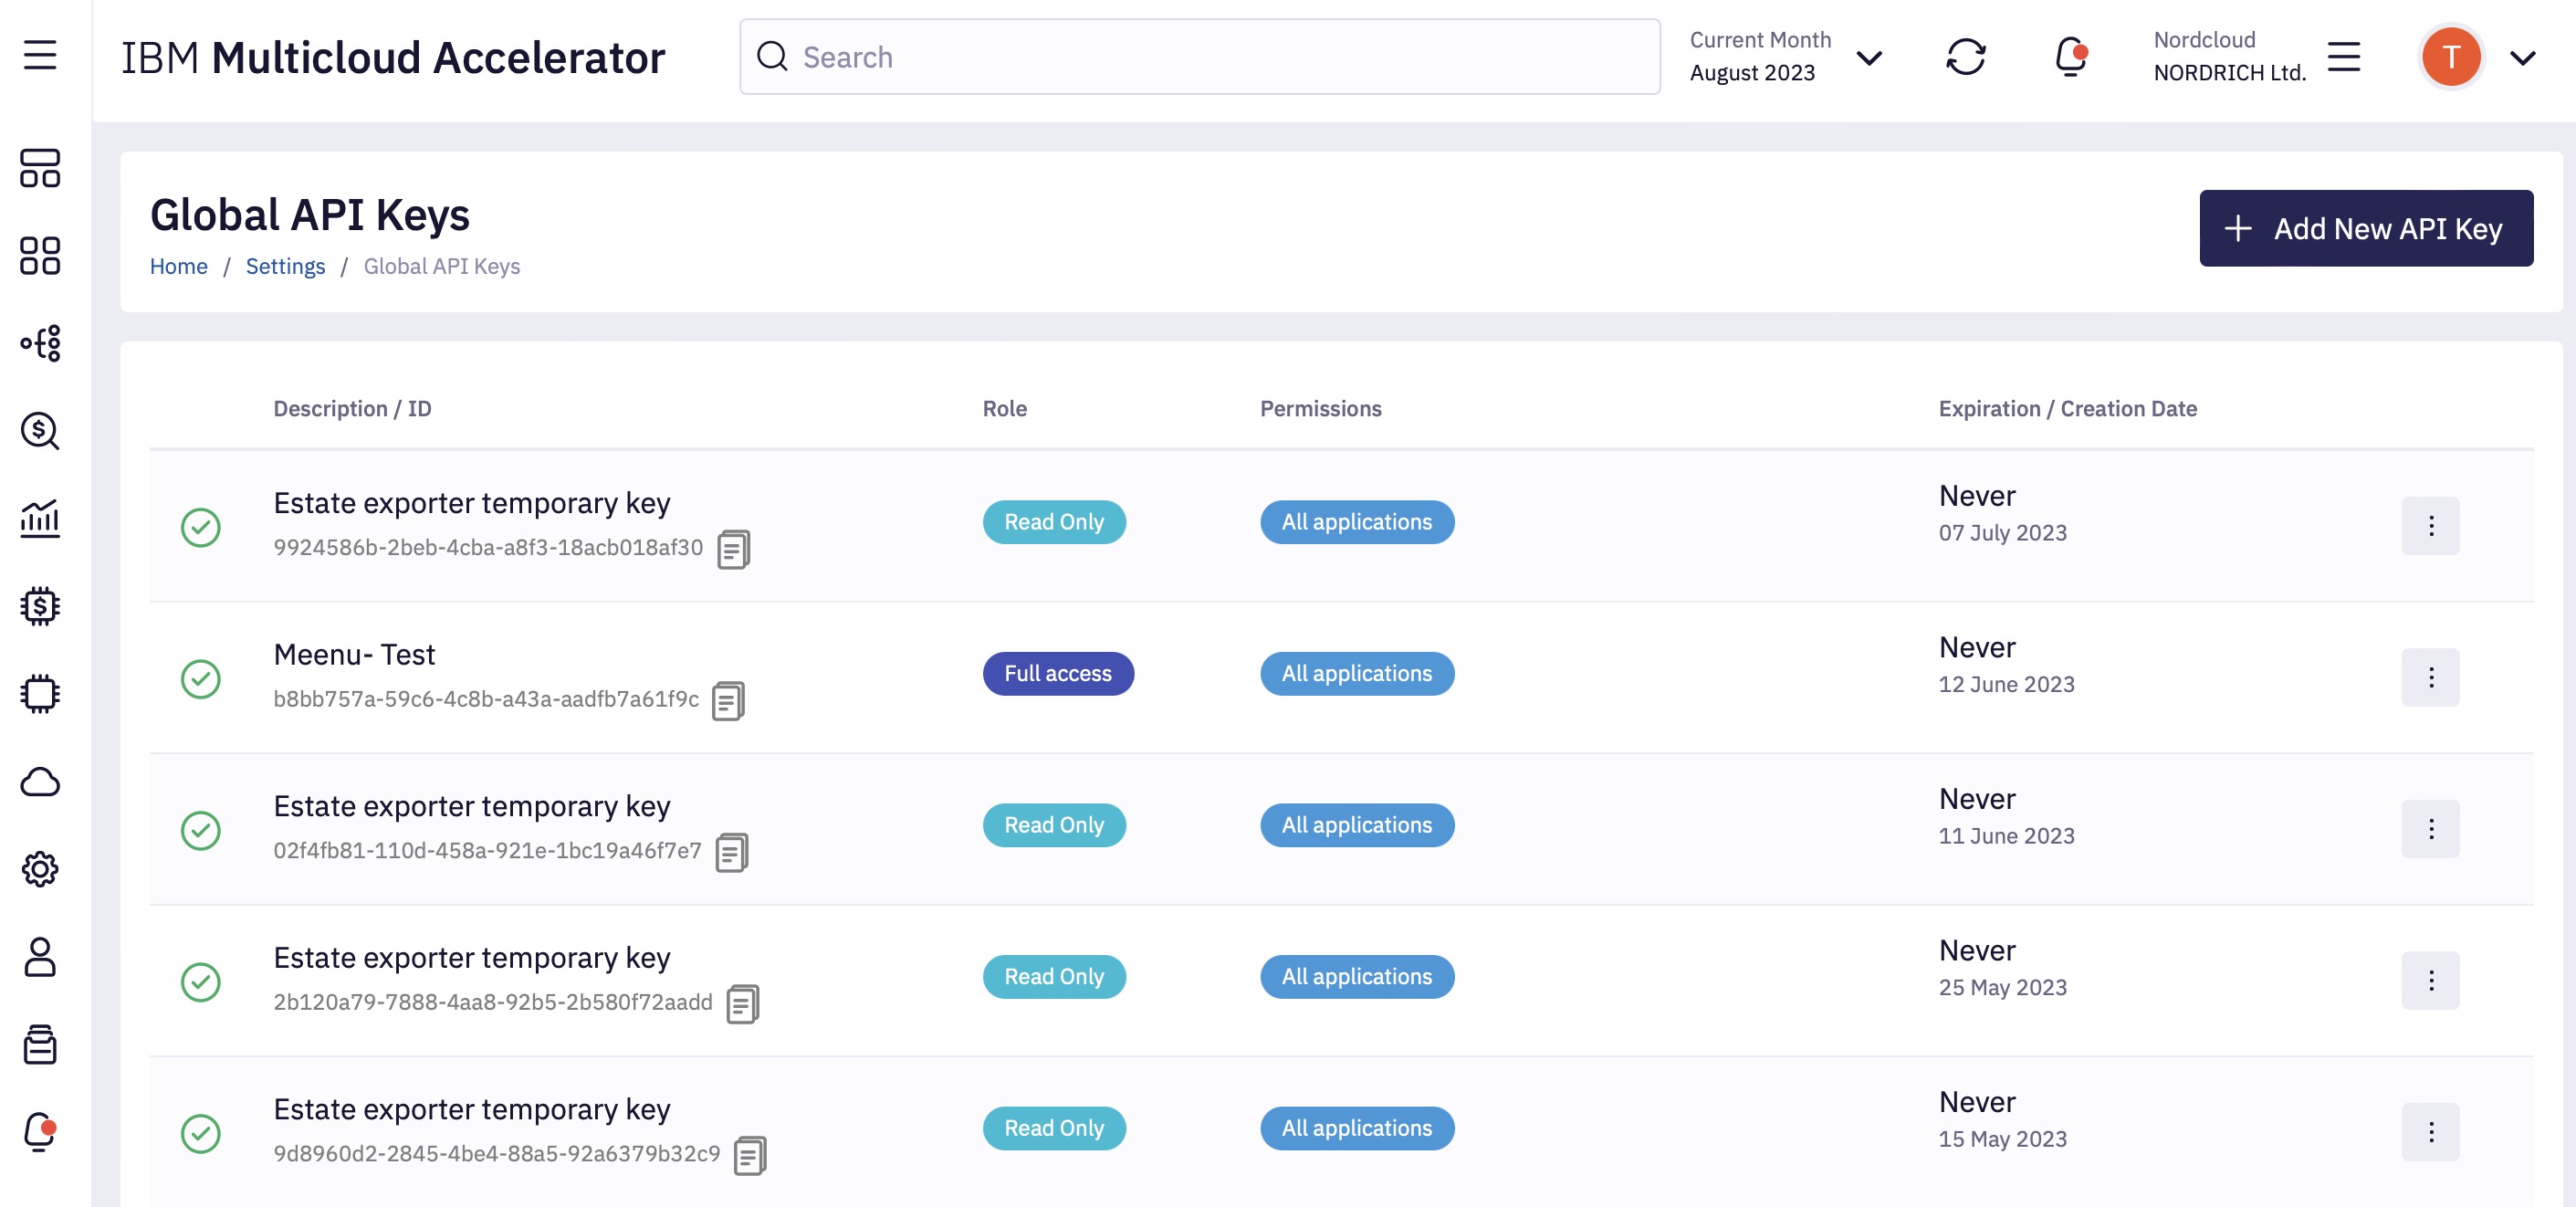Open the cost search dollar magnifier icon
The image size is (2576, 1207).
coord(40,431)
